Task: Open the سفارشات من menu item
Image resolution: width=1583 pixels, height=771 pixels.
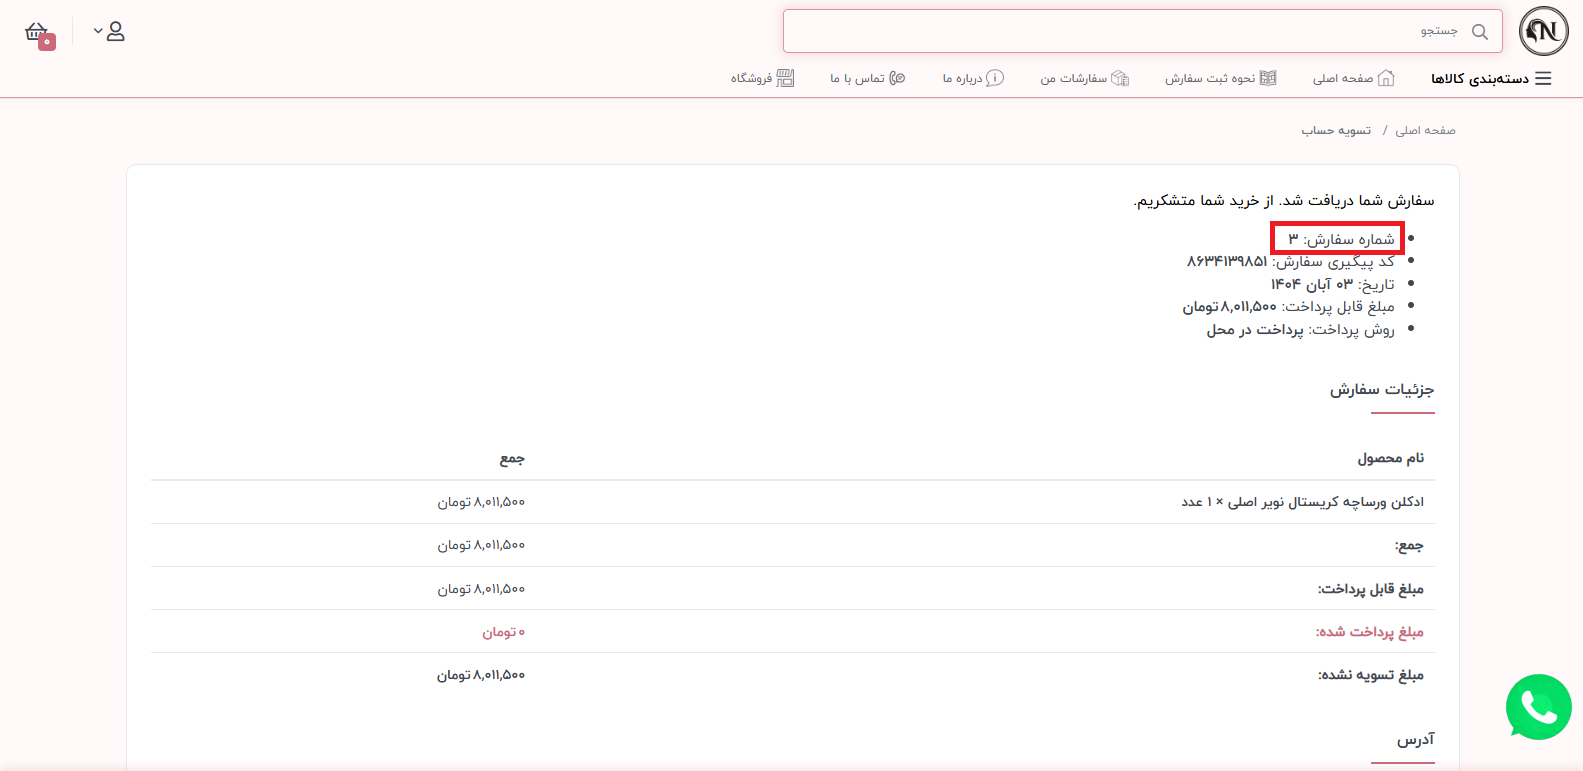Action: point(1073,78)
